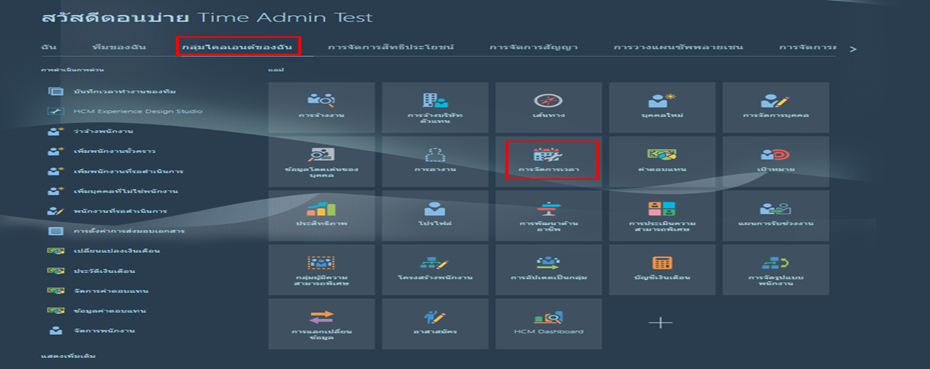Viewport: 930px width, 369px height.
Task: Open the Benefits Administration (การจัดการสิทธิประโยชน์) tab
Action: pos(390,47)
